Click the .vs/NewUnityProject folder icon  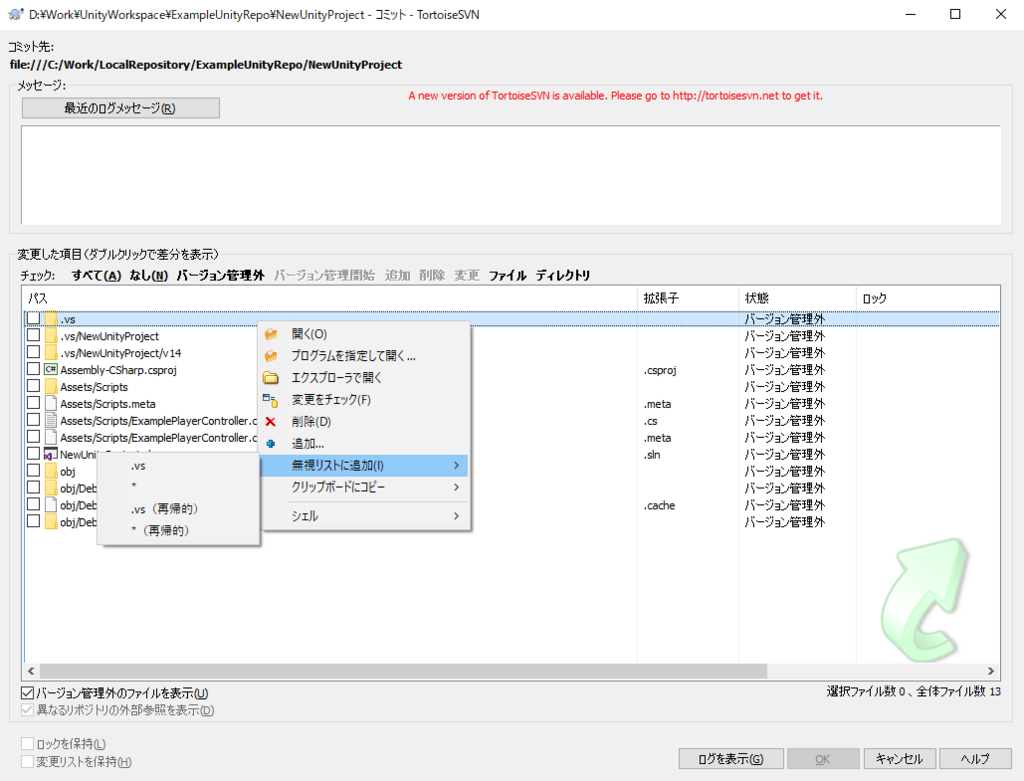click(51, 336)
